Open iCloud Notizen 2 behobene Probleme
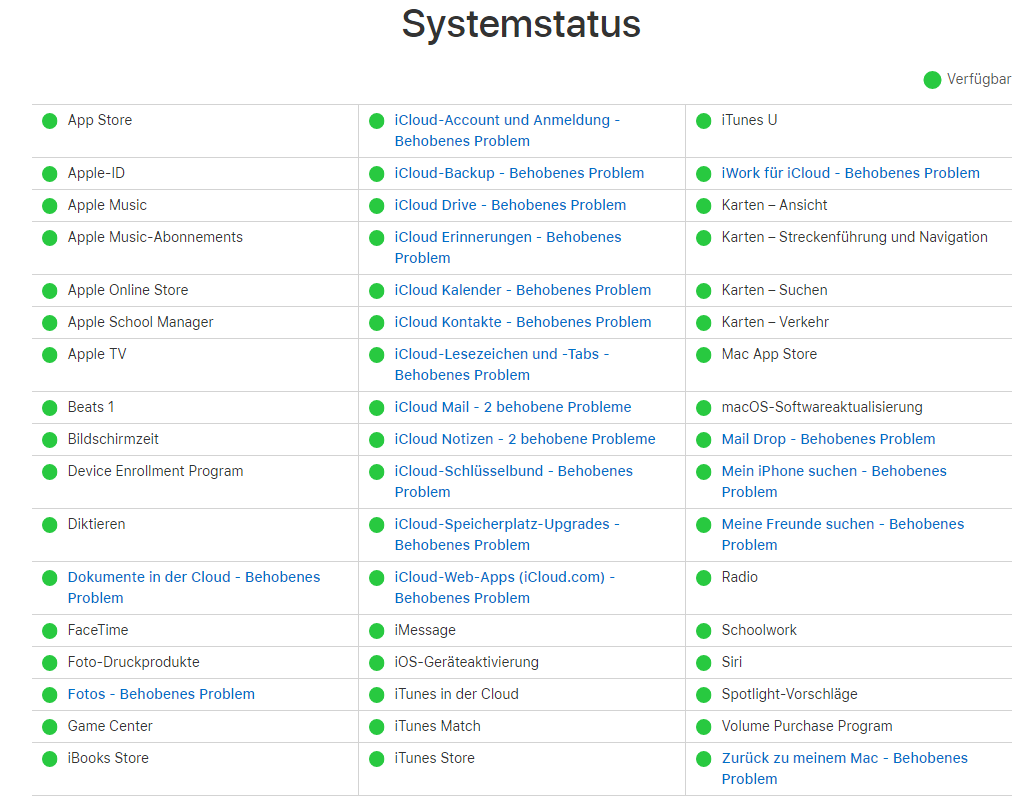 524,439
